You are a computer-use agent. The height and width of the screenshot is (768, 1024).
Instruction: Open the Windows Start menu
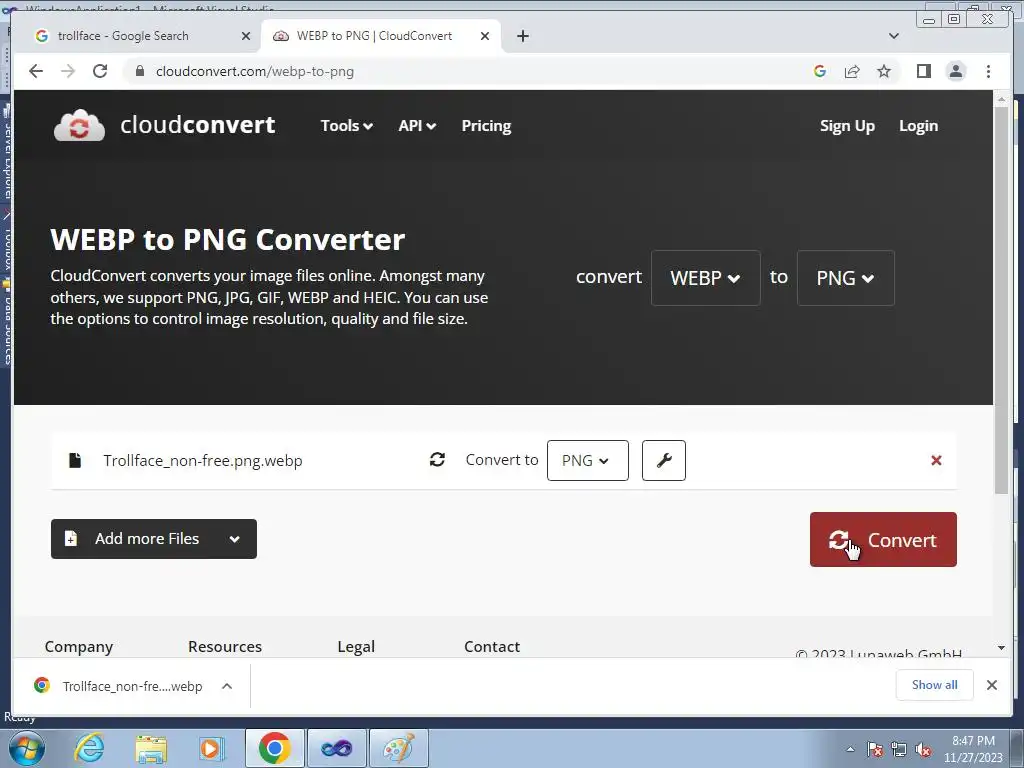[x=27, y=748]
